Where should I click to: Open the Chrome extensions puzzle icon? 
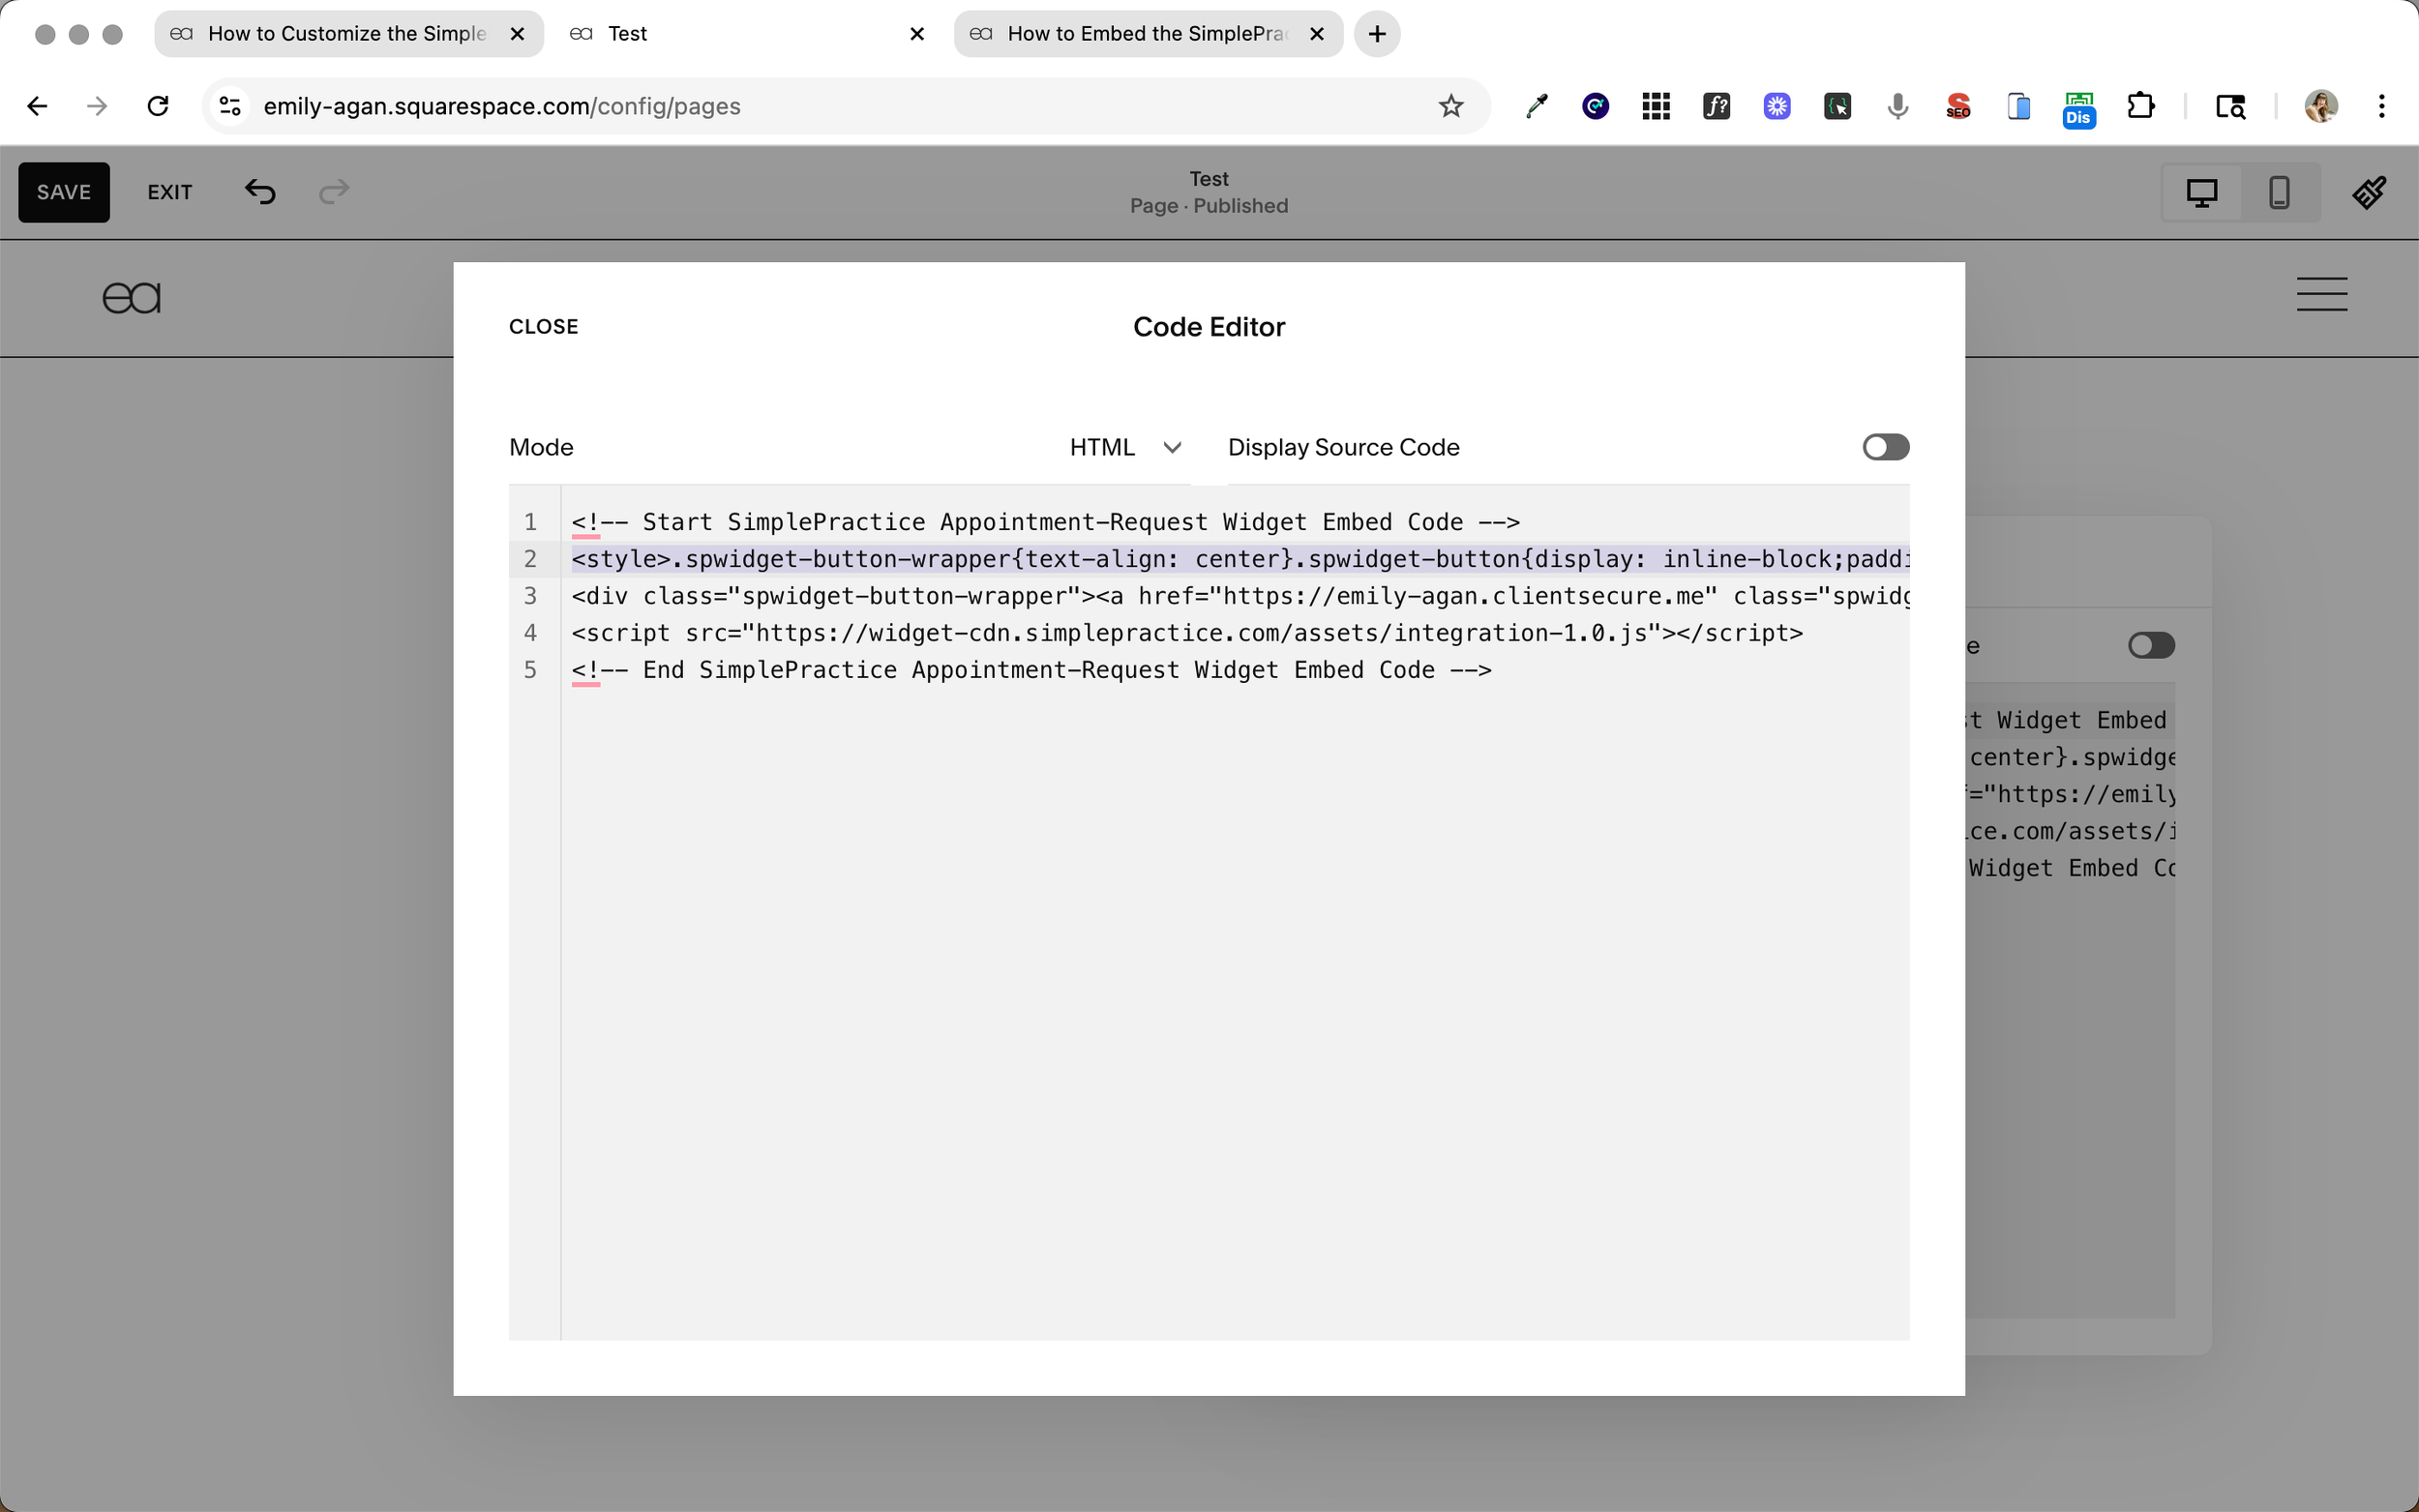pos(2140,106)
